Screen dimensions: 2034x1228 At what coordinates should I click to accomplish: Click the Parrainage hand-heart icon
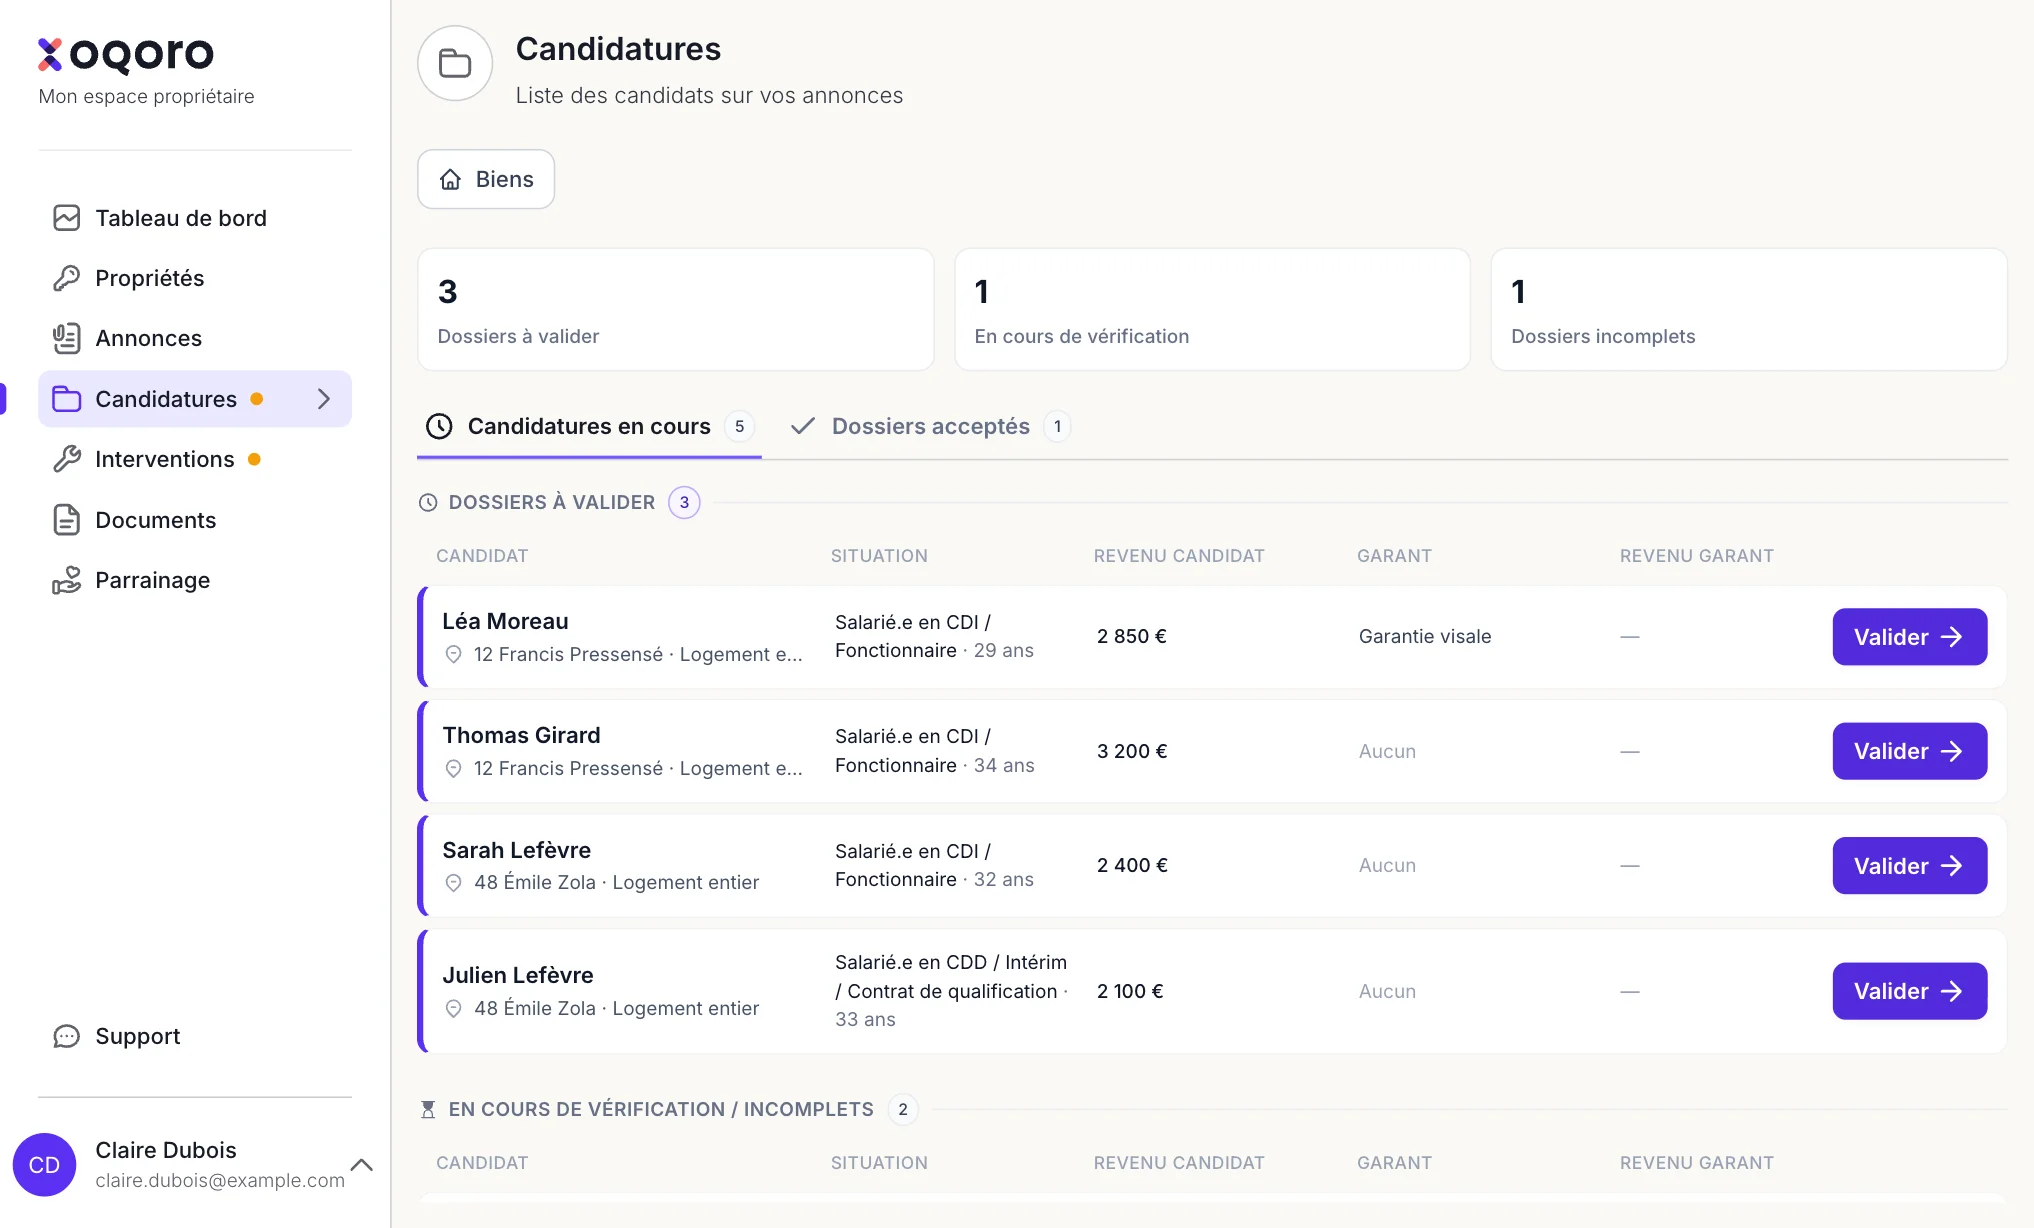tap(66, 580)
